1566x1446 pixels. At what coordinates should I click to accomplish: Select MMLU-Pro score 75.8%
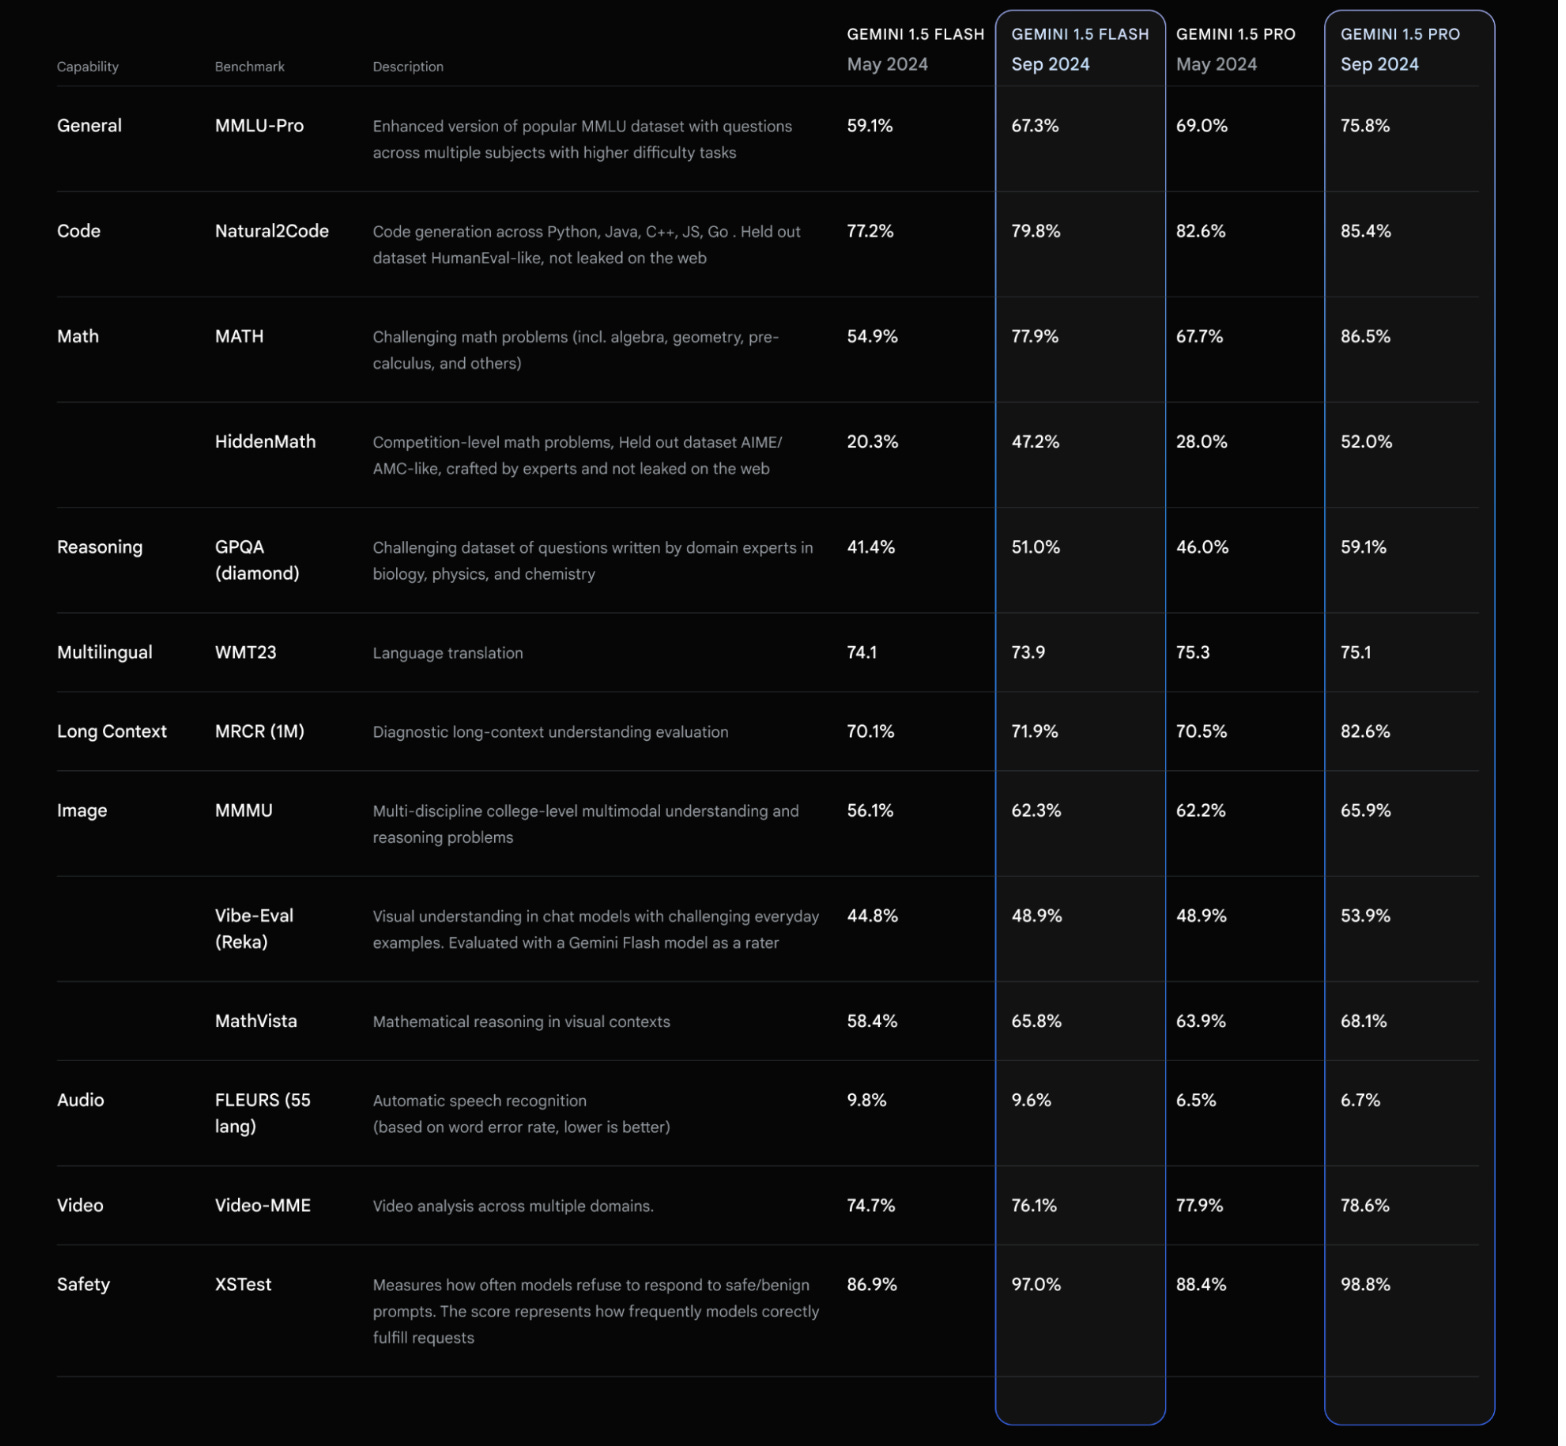[1365, 126]
